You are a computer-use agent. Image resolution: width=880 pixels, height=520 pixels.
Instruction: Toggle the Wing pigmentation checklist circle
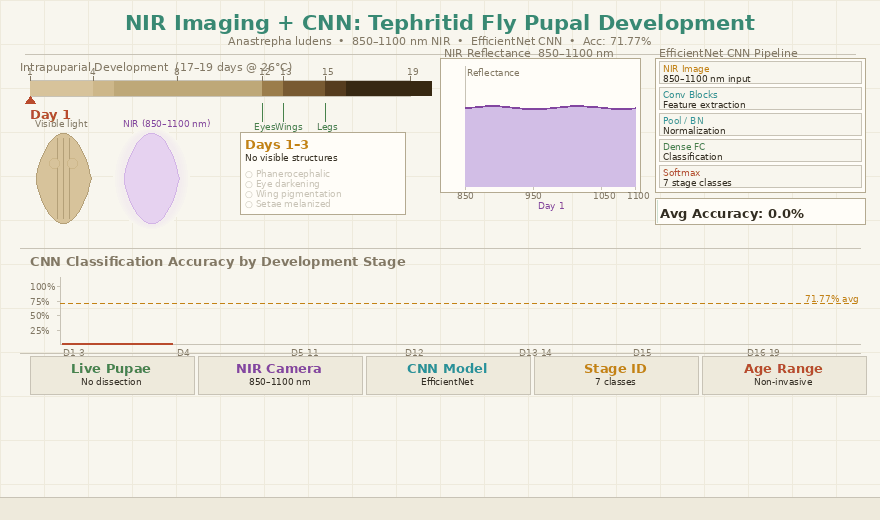[249, 195]
